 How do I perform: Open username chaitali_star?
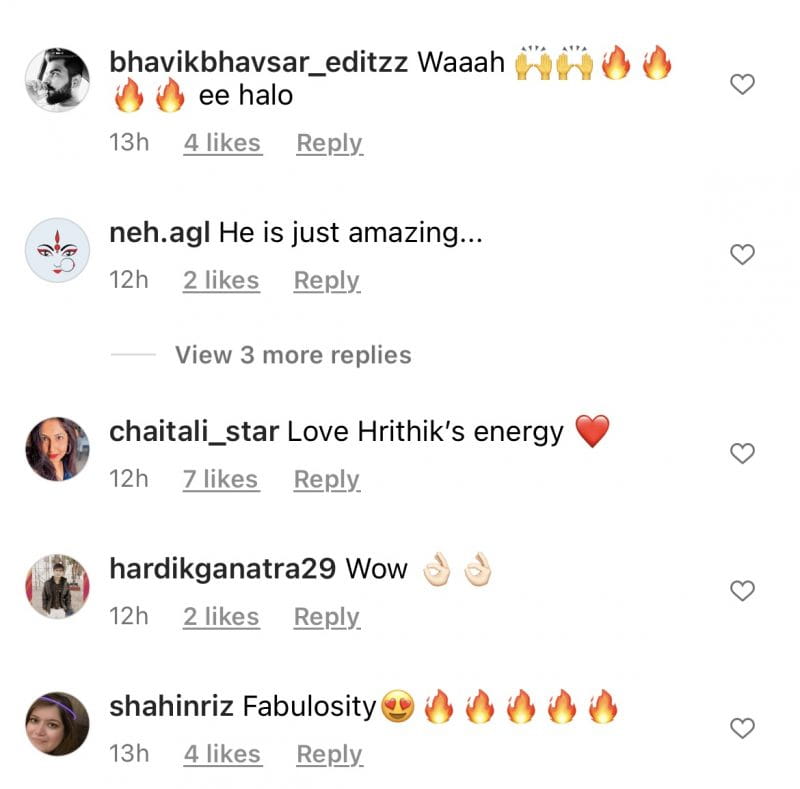pos(194,432)
